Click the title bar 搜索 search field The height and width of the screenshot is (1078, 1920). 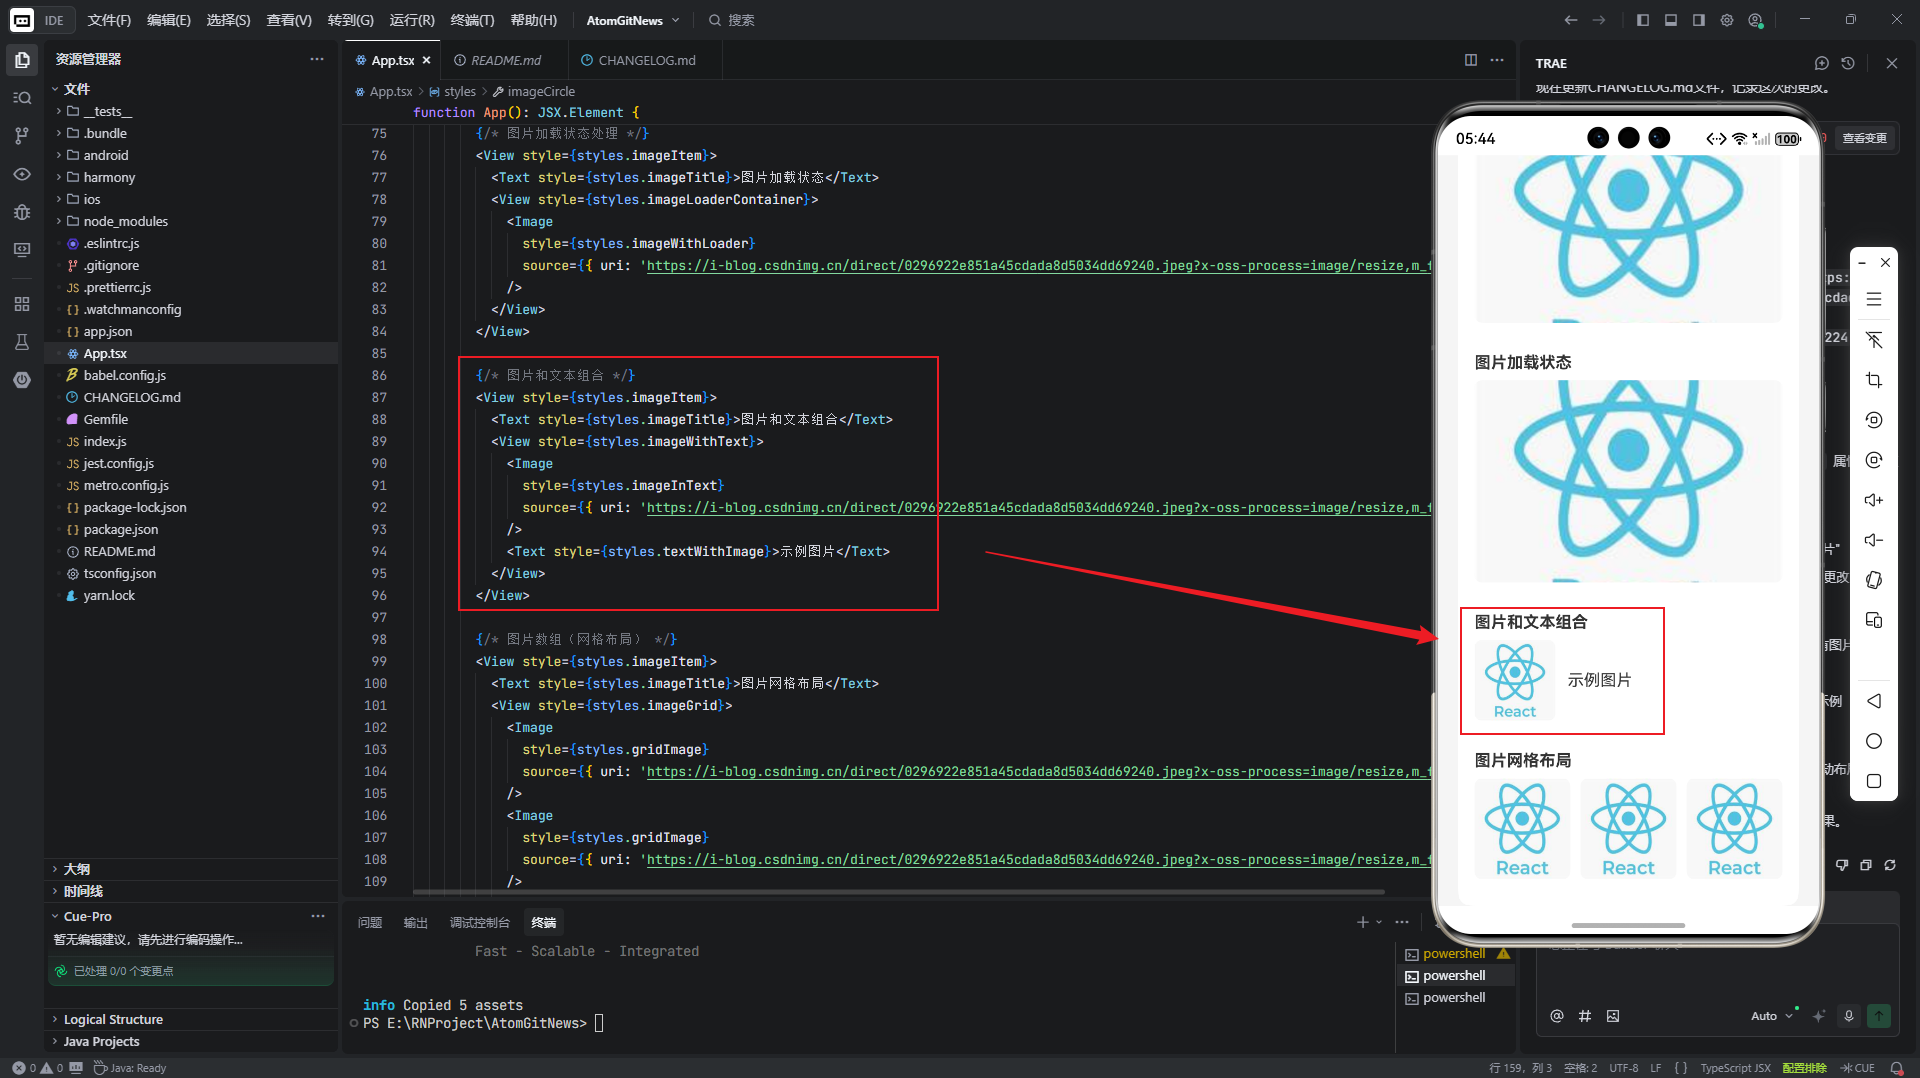click(x=731, y=20)
